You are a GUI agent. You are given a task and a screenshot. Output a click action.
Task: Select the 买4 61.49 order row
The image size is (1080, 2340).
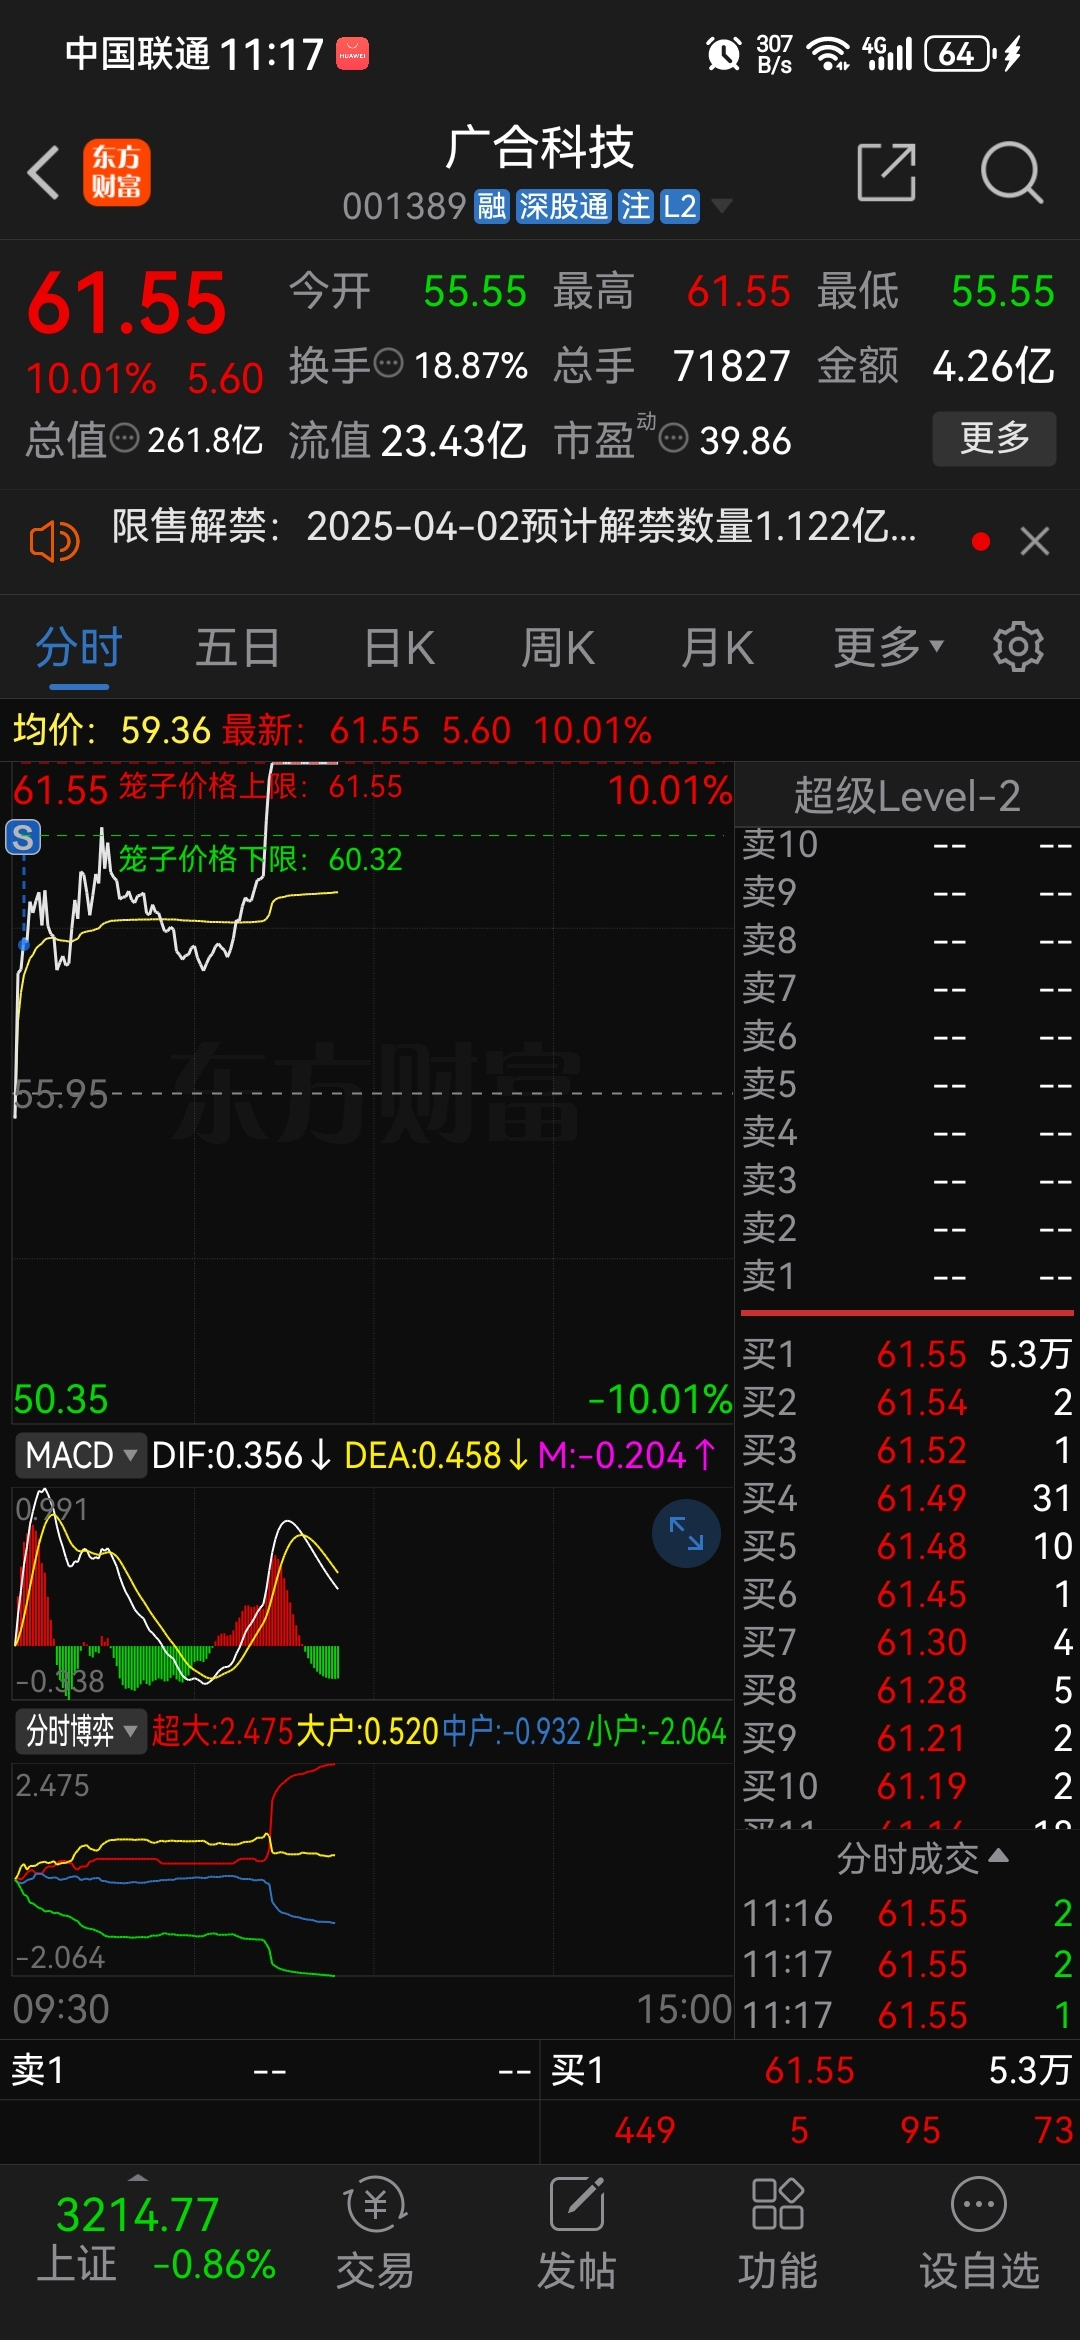coord(907,1498)
